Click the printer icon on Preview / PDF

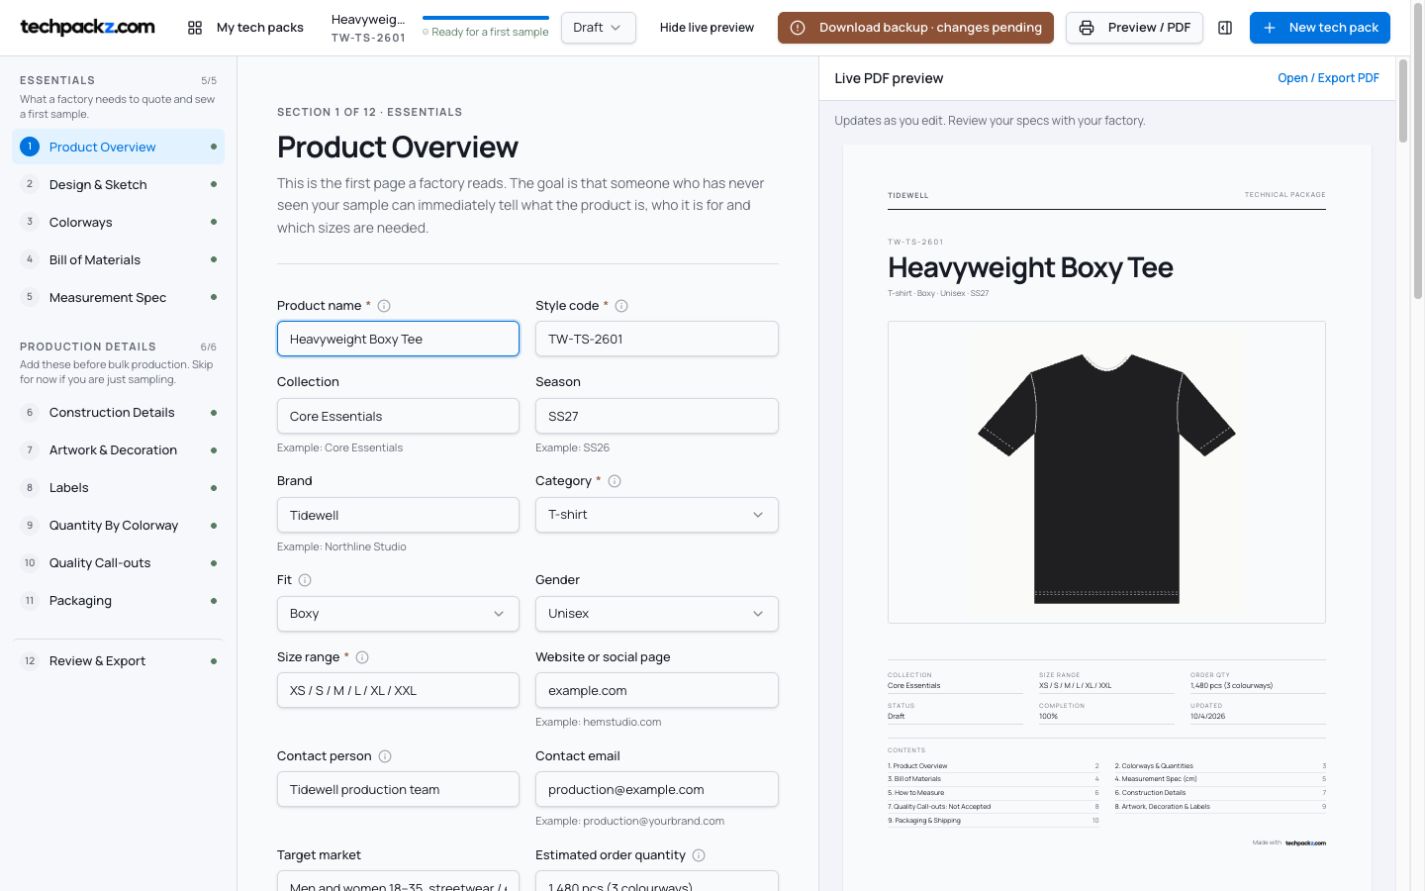[1087, 28]
